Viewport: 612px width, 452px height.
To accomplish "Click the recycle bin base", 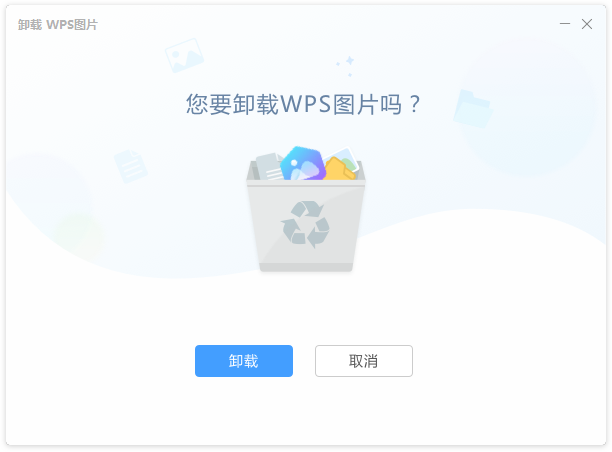I will coord(306,267).
